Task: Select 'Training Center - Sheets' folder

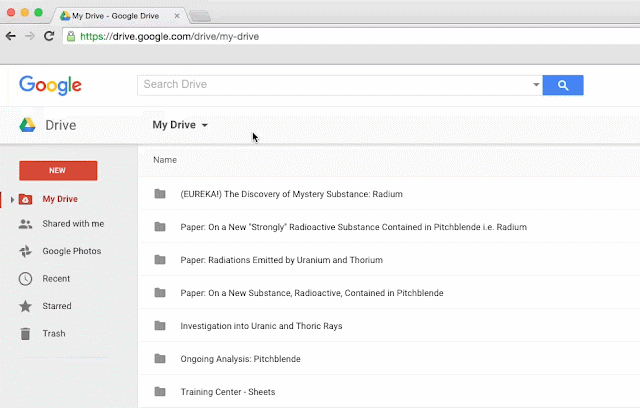Action: 228,392
